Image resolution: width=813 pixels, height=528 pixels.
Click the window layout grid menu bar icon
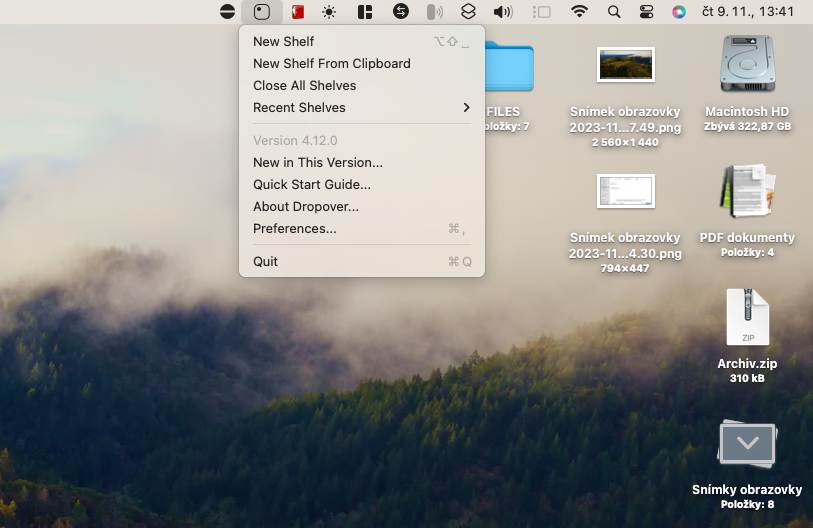coord(365,11)
